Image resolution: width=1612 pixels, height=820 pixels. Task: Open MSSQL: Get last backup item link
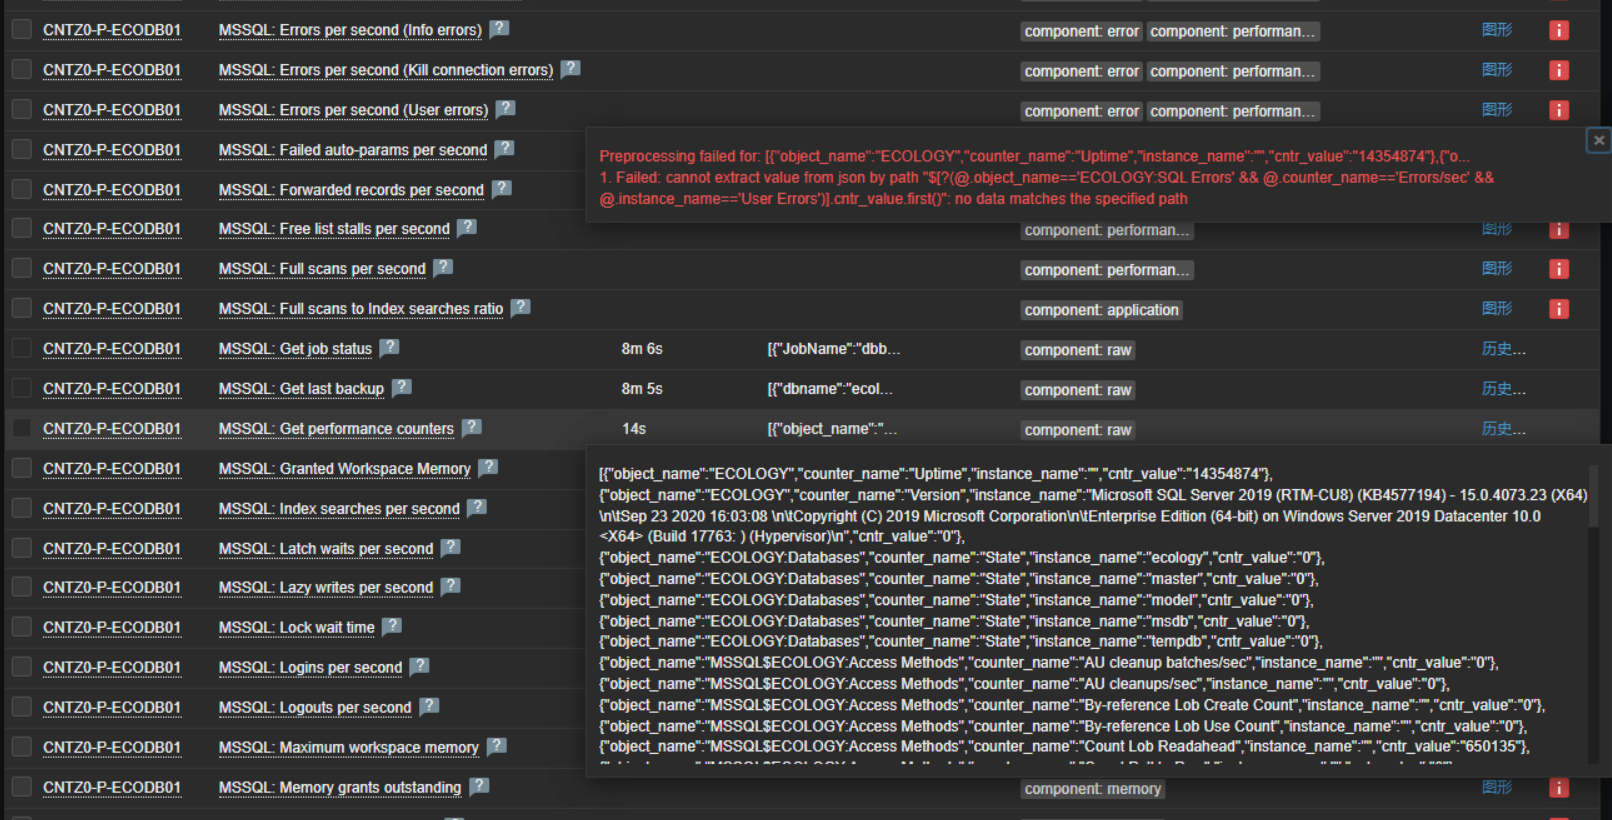point(301,389)
